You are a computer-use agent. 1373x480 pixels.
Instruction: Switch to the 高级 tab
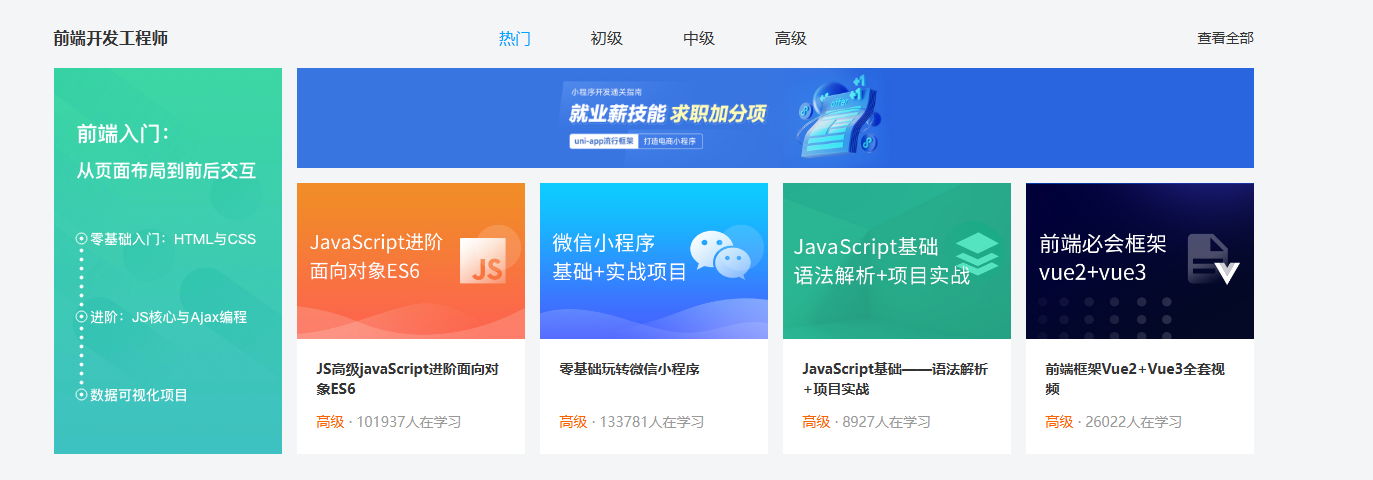tap(790, 39)
